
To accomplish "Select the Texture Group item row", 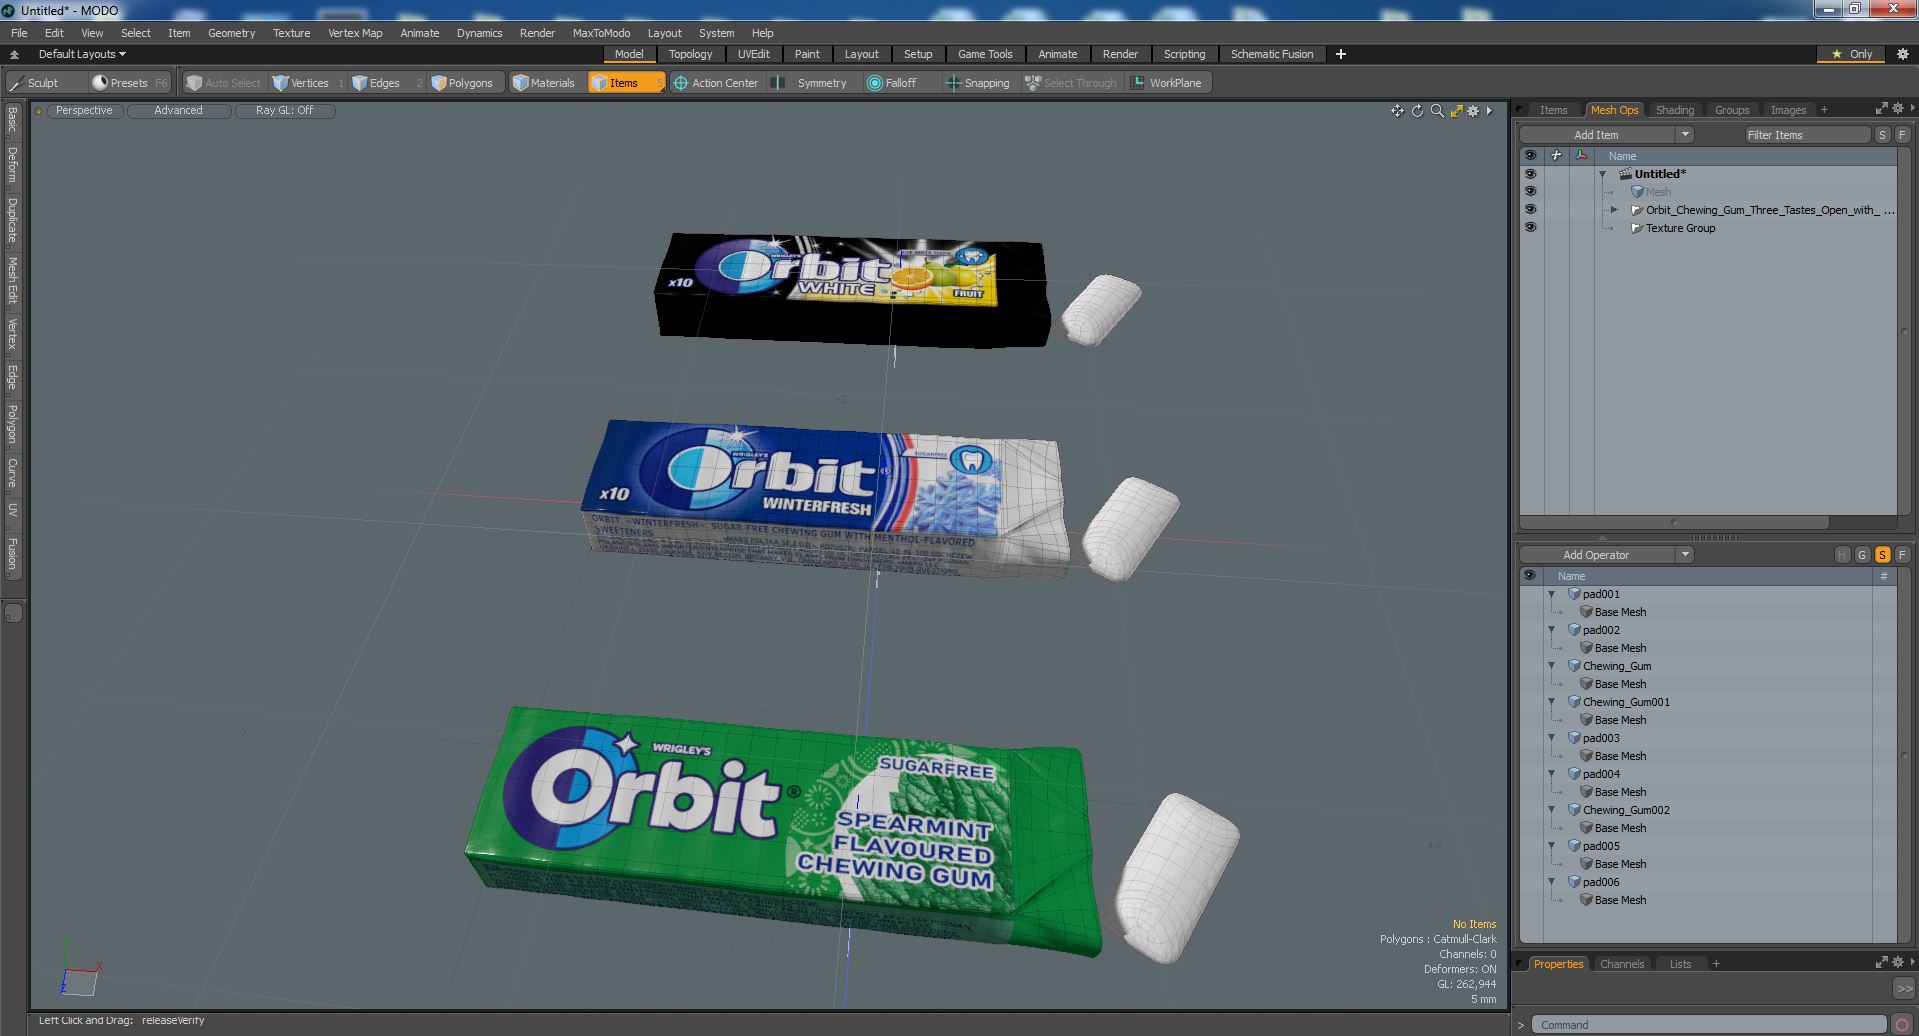I will point(1708,228).
